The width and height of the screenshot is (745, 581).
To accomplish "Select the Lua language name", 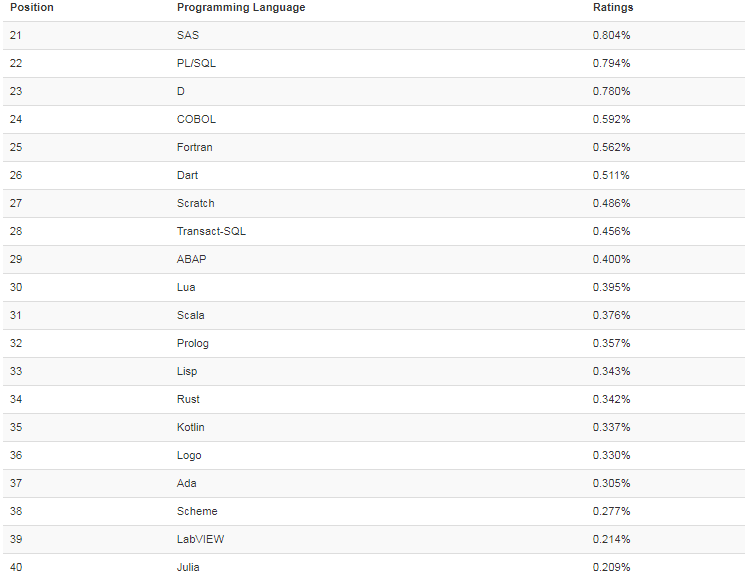I will coord(186,288).
